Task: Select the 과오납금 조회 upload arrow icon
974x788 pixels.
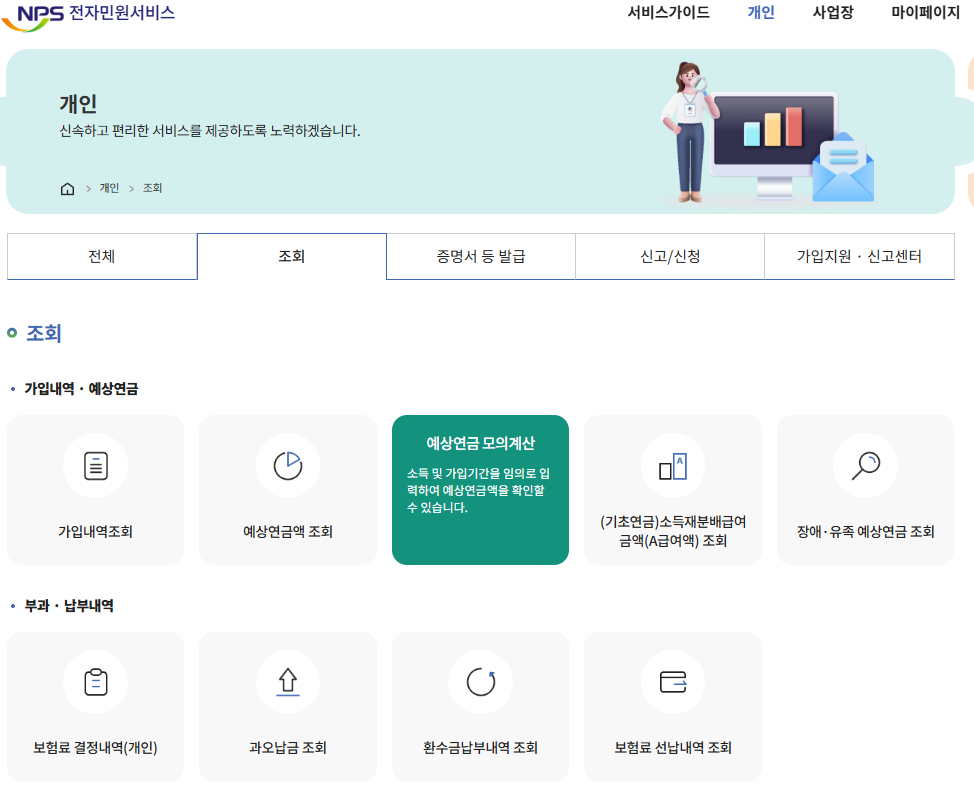Action: click(x=287, y=682)
